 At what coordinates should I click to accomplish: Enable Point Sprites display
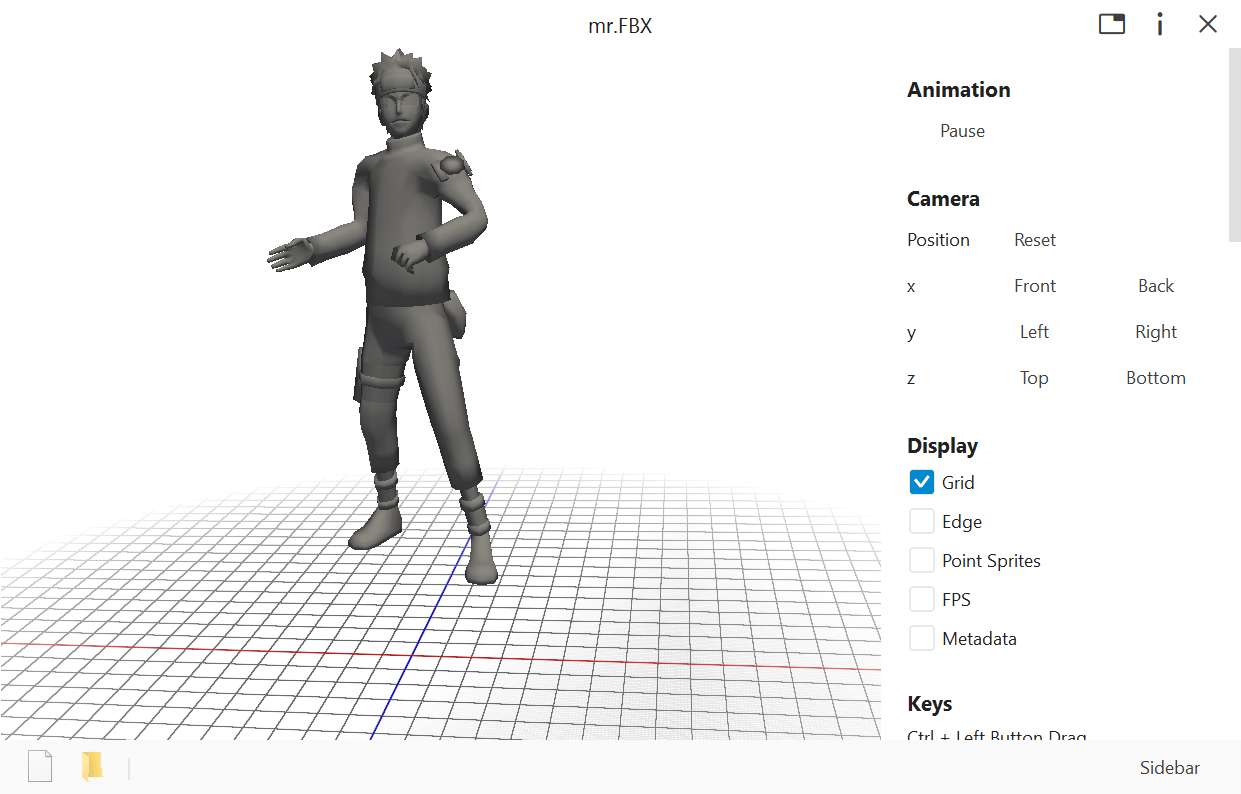[x=921, y=560]
